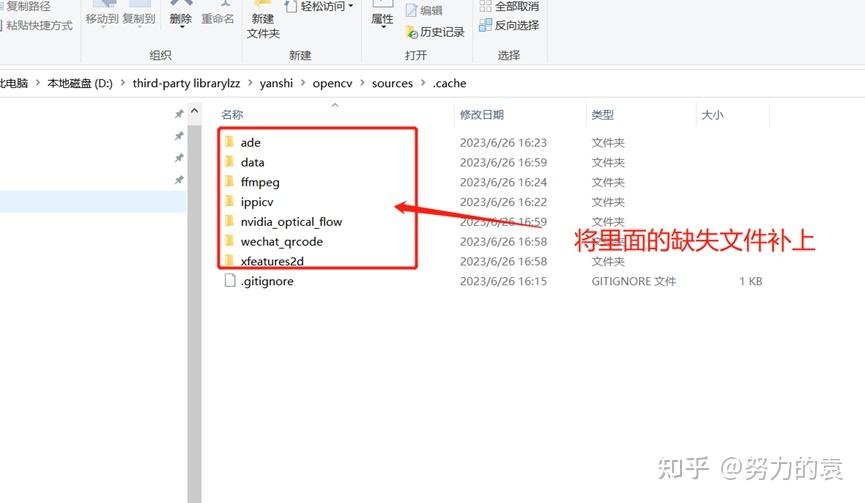The image size is (865, 503).
Task: Click .cache in the address breadcrumb
Action: point(450,83)
